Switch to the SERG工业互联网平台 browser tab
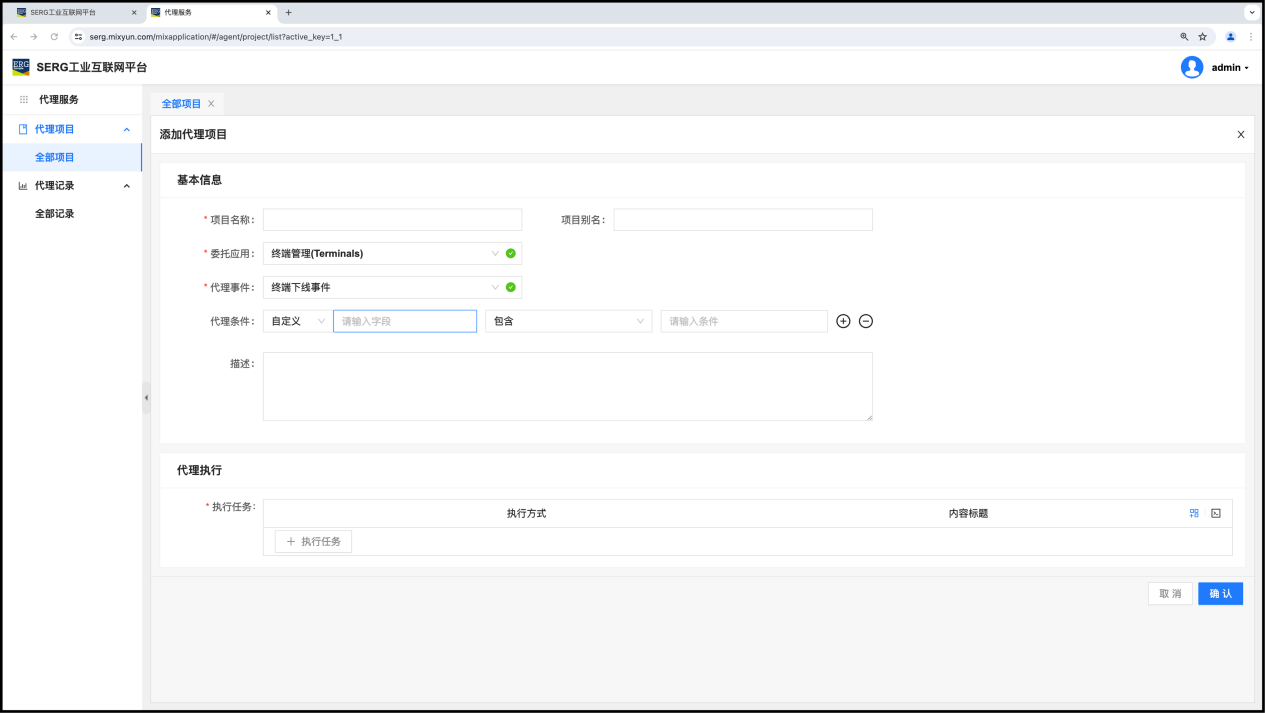The height and width of the screenshot is (713, 1265). click(x=70, y=12)
